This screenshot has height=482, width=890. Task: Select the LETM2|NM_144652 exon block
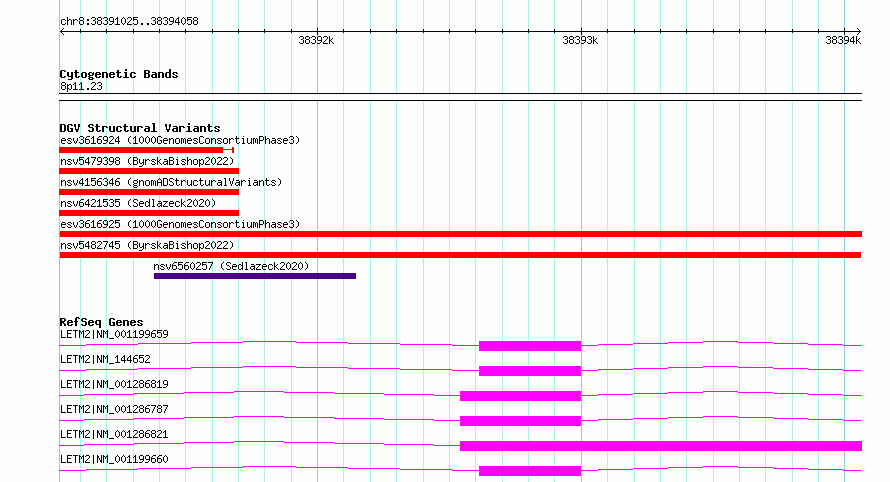tap(530, 371)
